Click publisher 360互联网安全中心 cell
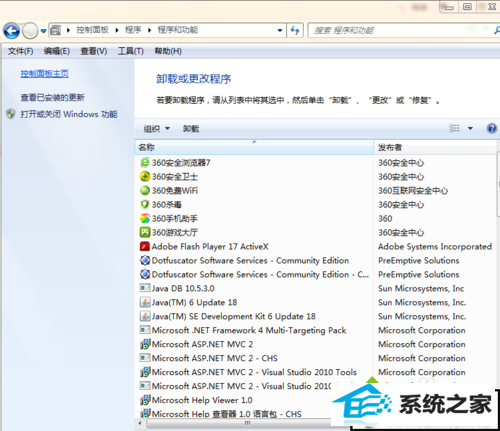The height and width of the screenshot is (431, 500). pos(413,191)
